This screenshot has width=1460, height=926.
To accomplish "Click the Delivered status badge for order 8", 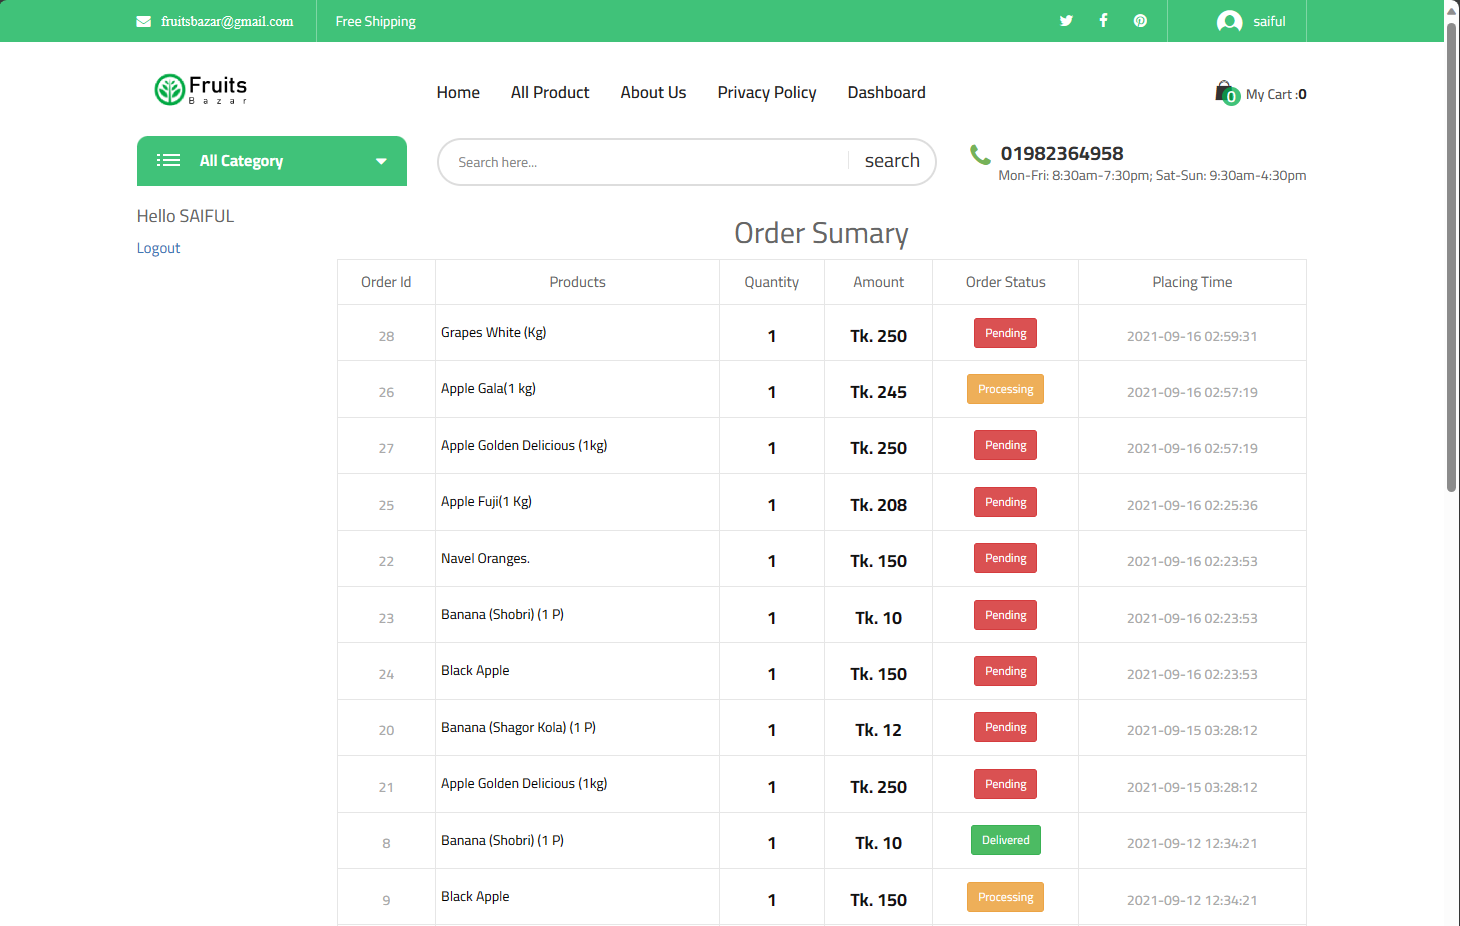I will click(x=1005, y=840).
